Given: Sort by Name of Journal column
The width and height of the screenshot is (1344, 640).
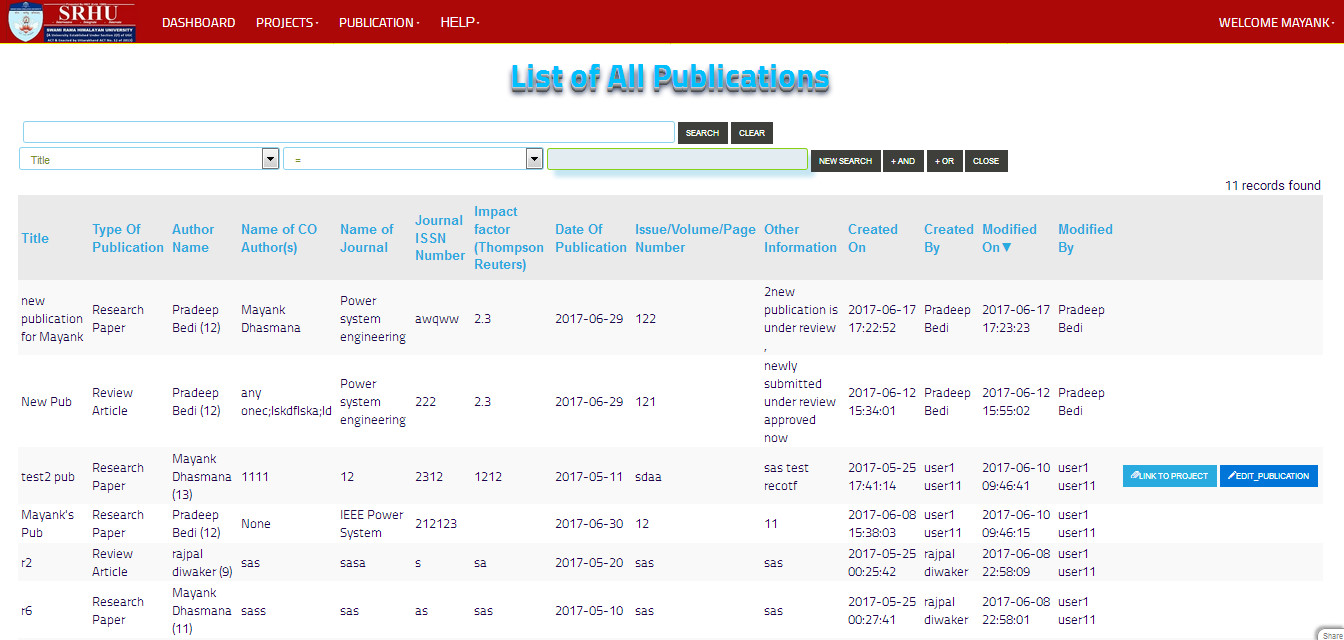Looking at the screenshot, I should (x=367, y=238).
